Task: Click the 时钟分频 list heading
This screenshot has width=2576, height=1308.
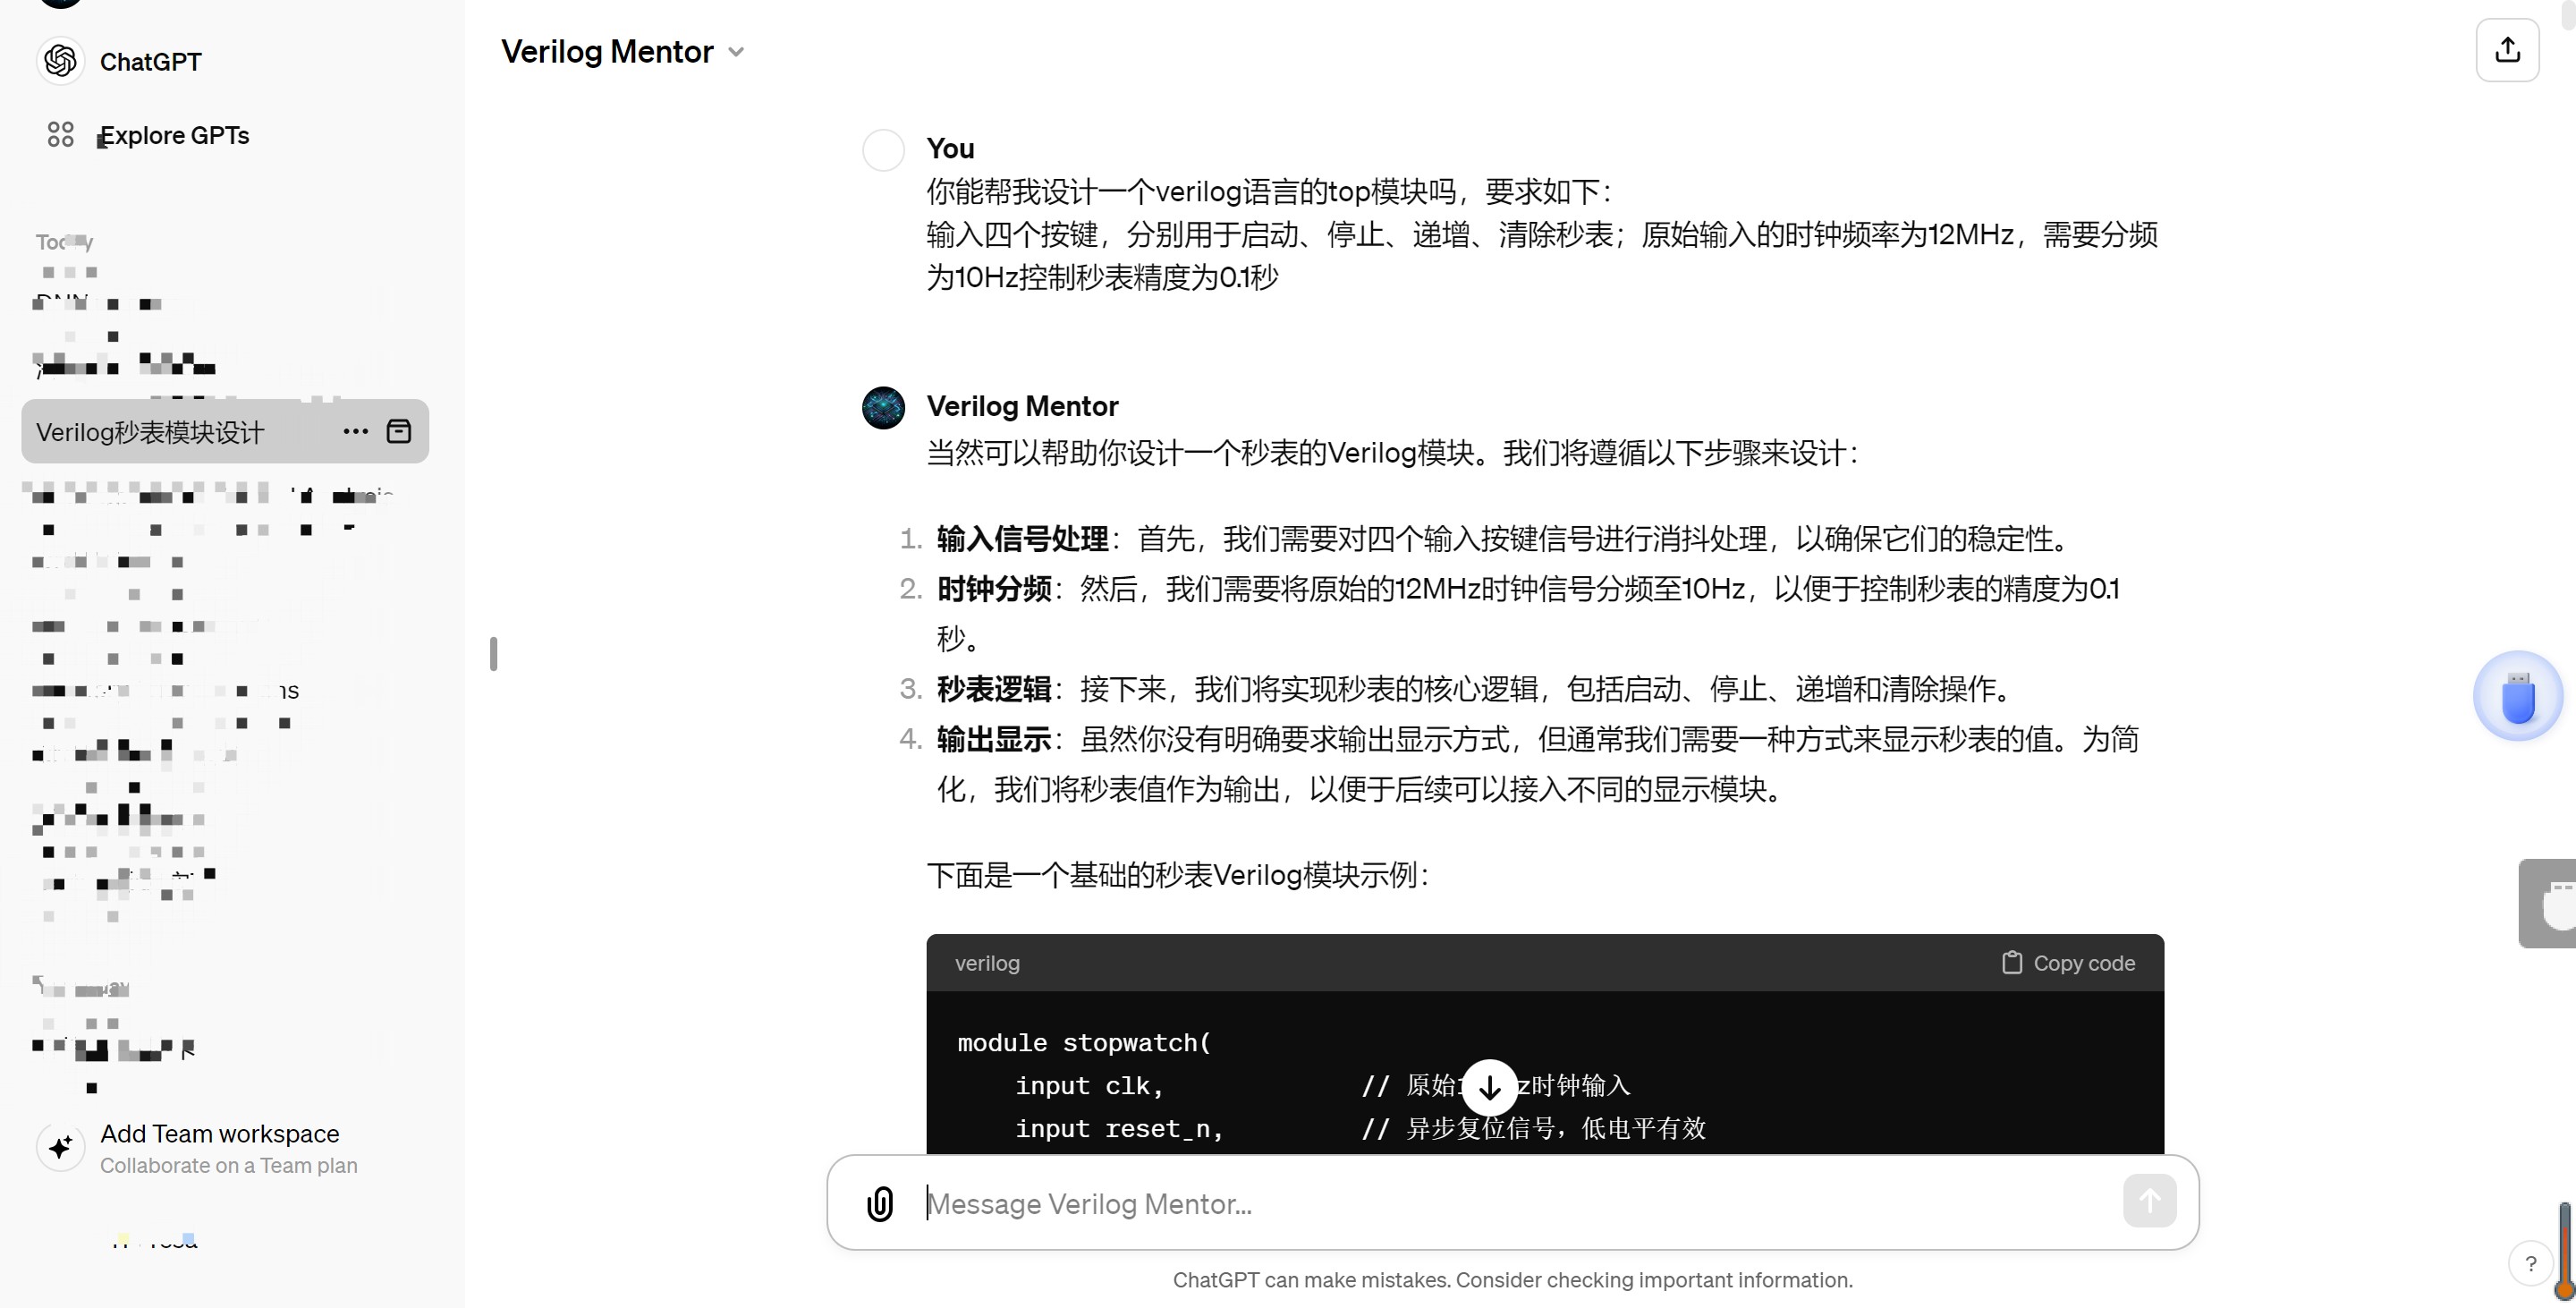Action: 994,589
